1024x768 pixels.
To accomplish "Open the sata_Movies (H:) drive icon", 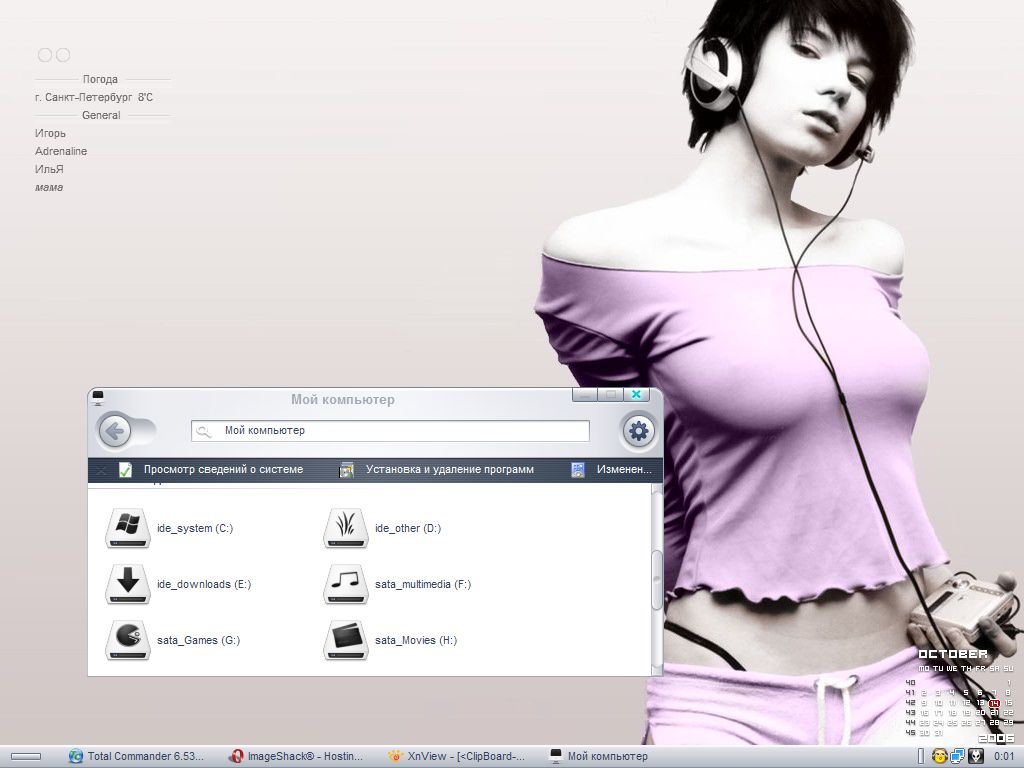I will coord(345,640).
